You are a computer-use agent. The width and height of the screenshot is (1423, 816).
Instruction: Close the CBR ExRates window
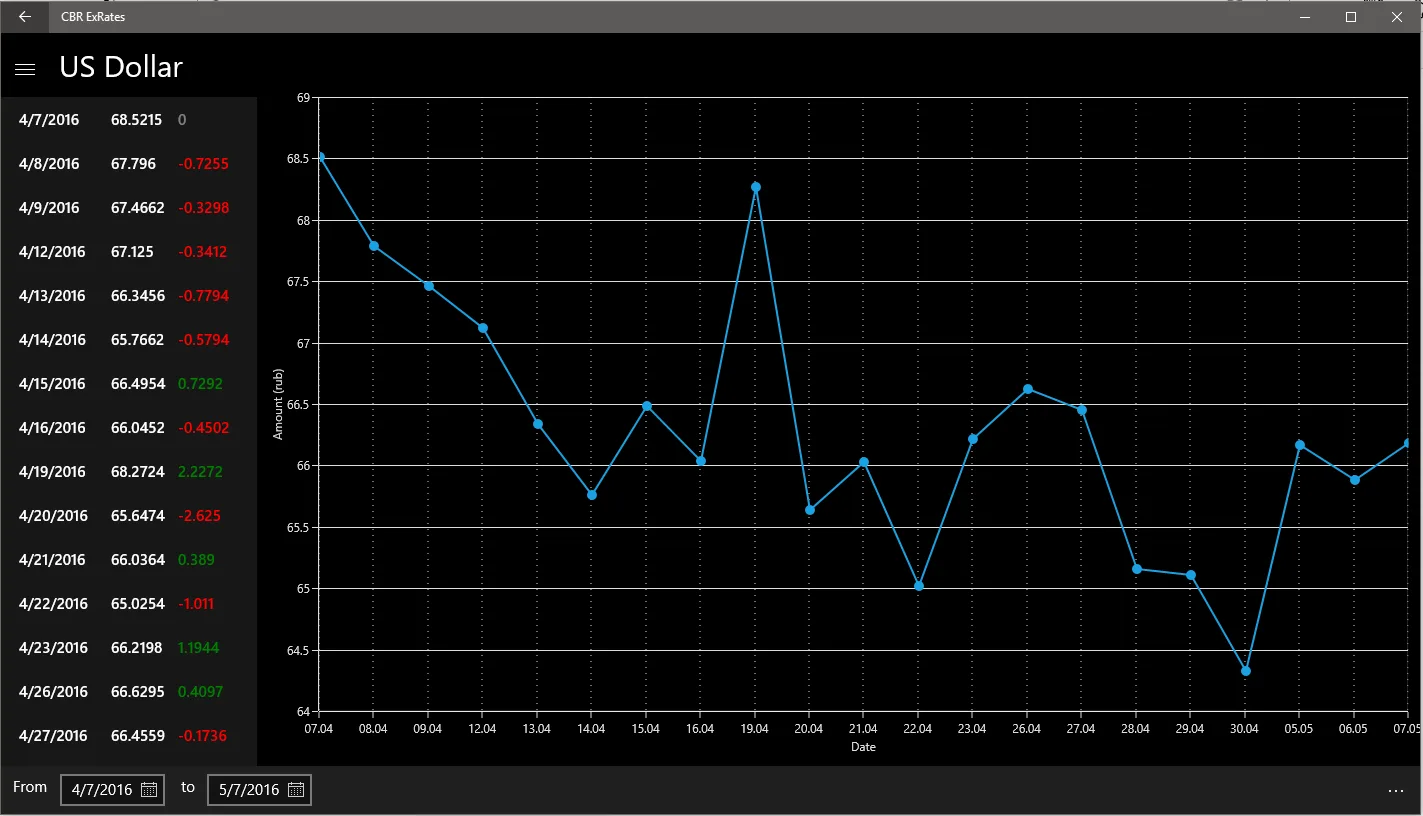1397,17
